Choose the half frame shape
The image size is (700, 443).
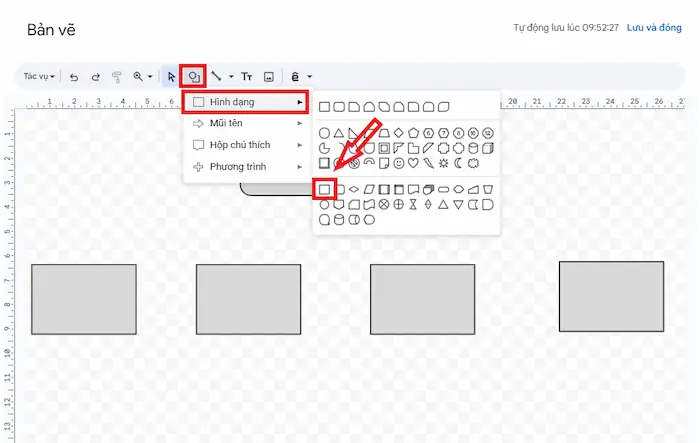399,148
